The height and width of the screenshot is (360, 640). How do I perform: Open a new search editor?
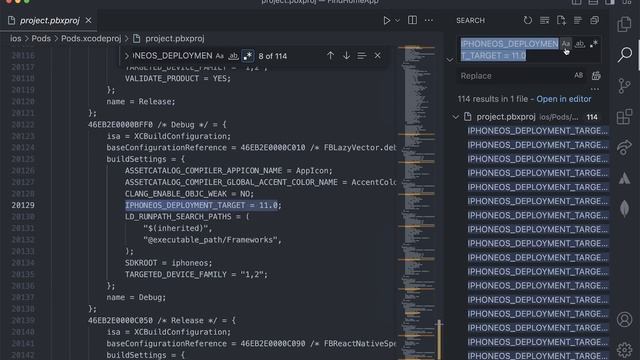click(x=561, y=20)
